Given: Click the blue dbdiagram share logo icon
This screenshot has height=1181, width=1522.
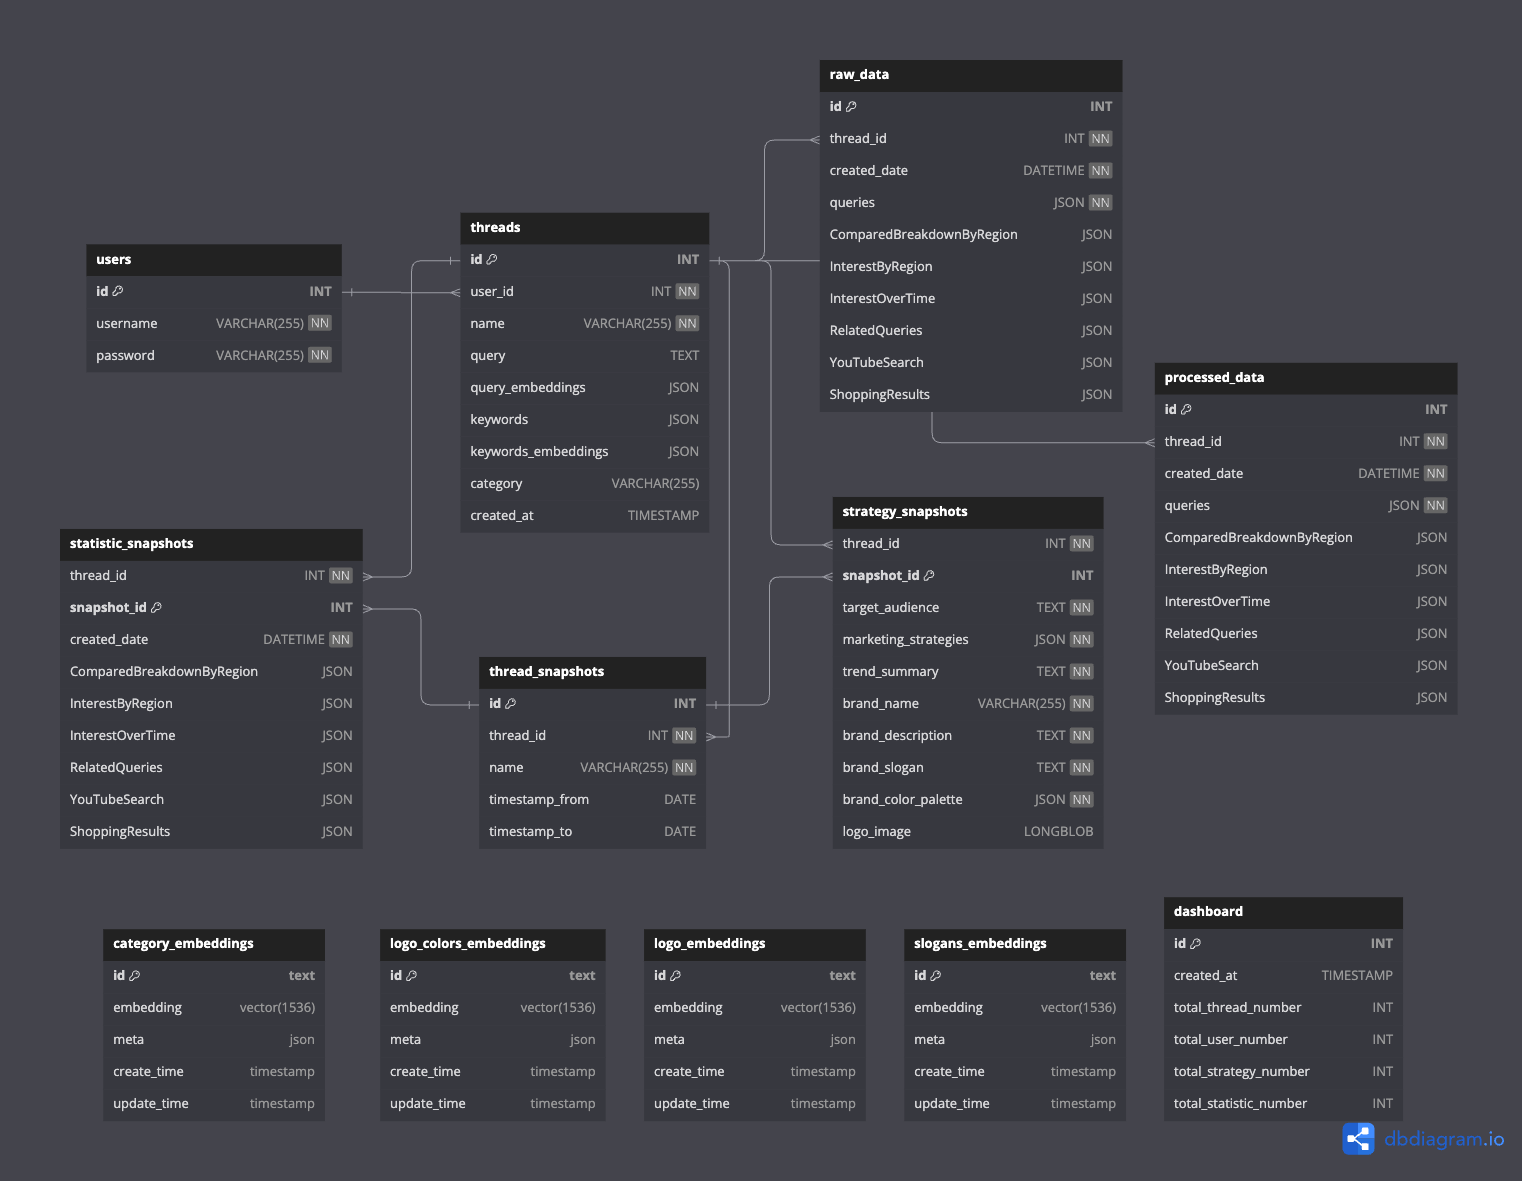Looking at the screenshot, I should pos(1358,1138).
